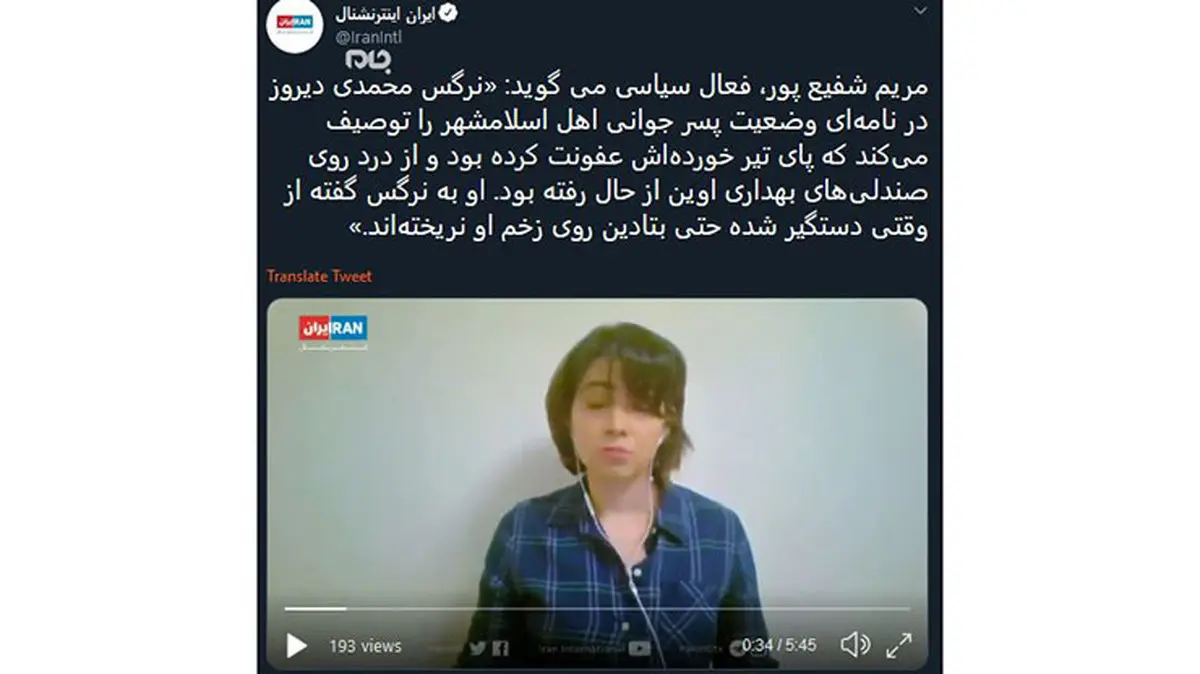Click the YouTube watermark icon in video
Image resolution: width=1200 pixels, height=674 pixels.
click(640, 649)
